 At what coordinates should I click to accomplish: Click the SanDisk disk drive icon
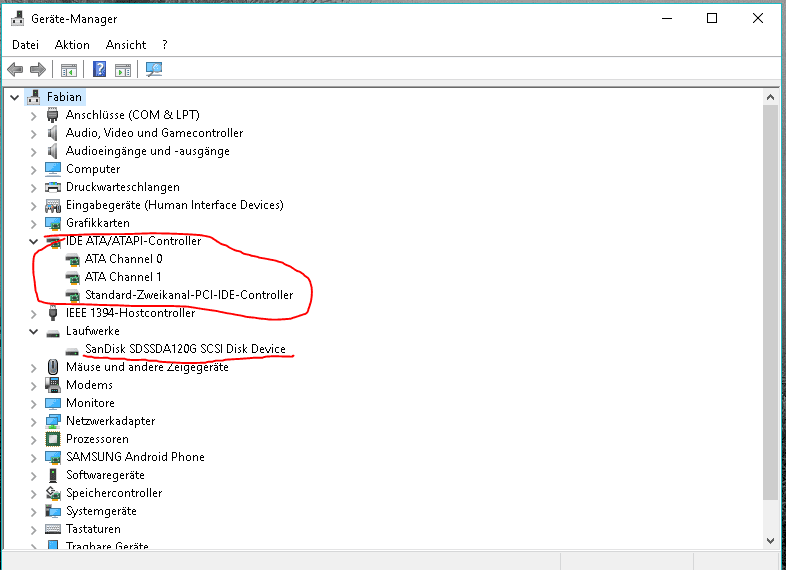click(72, 351)
